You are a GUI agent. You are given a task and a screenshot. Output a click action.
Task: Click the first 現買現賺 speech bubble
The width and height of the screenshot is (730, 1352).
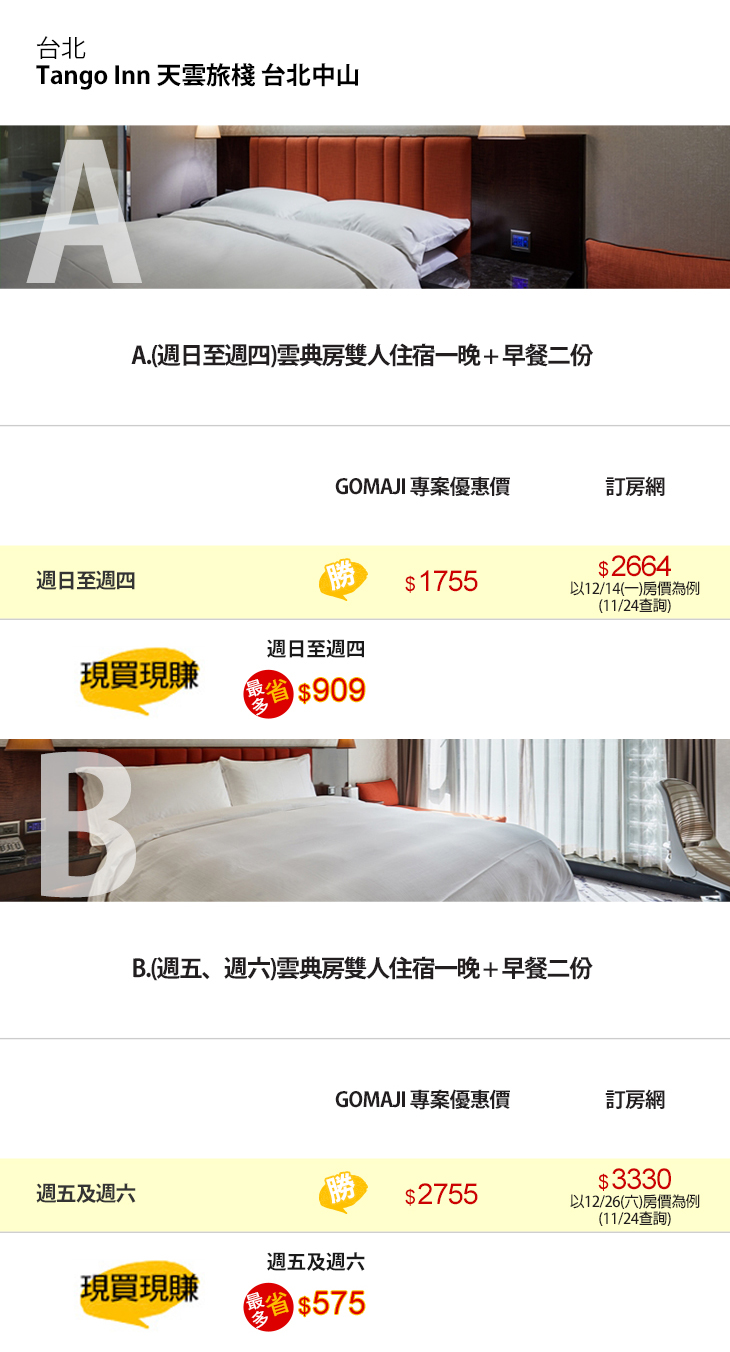pyautogui.click(x=139, y=680)
